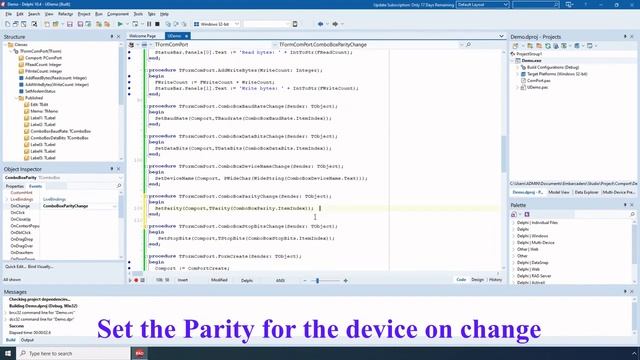
Task: Expand LiveBindings property in Object Inspector
Action: (x=7, y=199)
